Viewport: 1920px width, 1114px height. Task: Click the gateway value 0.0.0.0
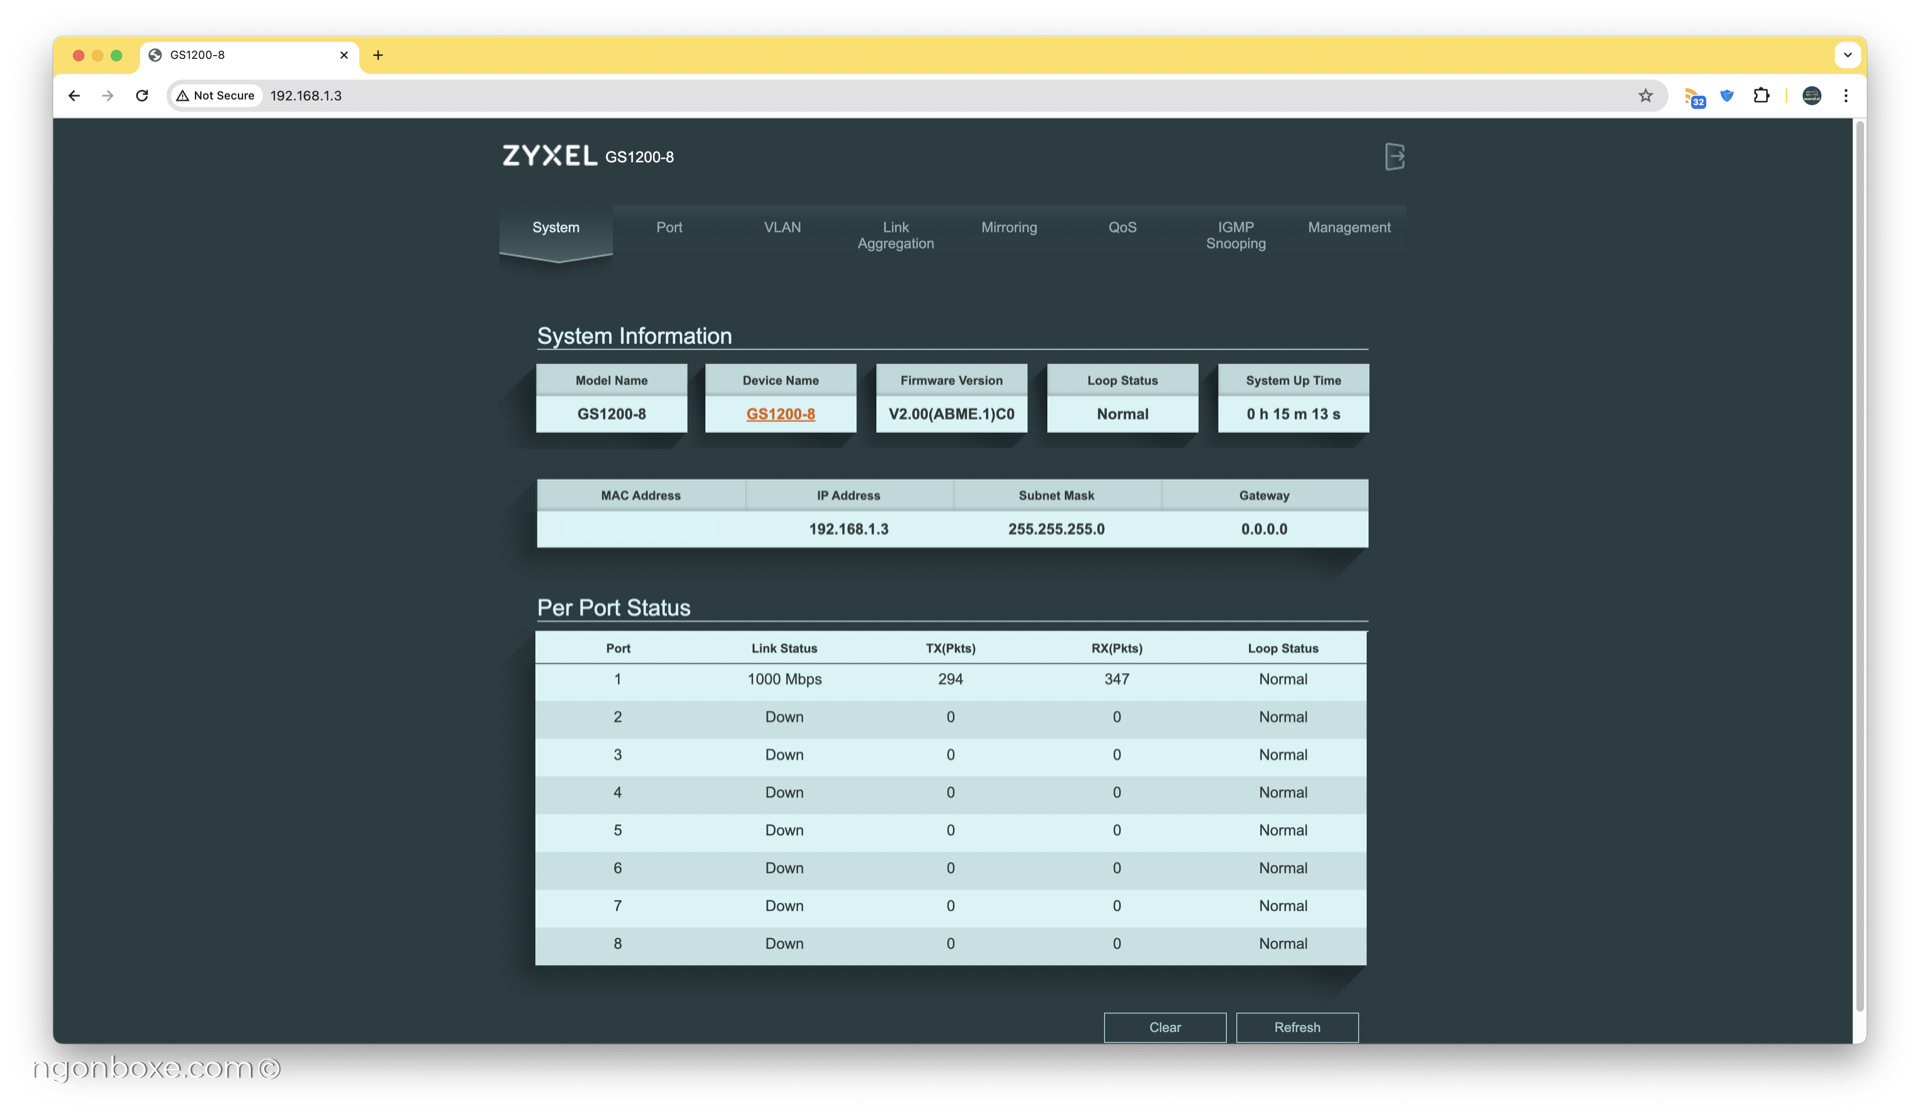1264,529
